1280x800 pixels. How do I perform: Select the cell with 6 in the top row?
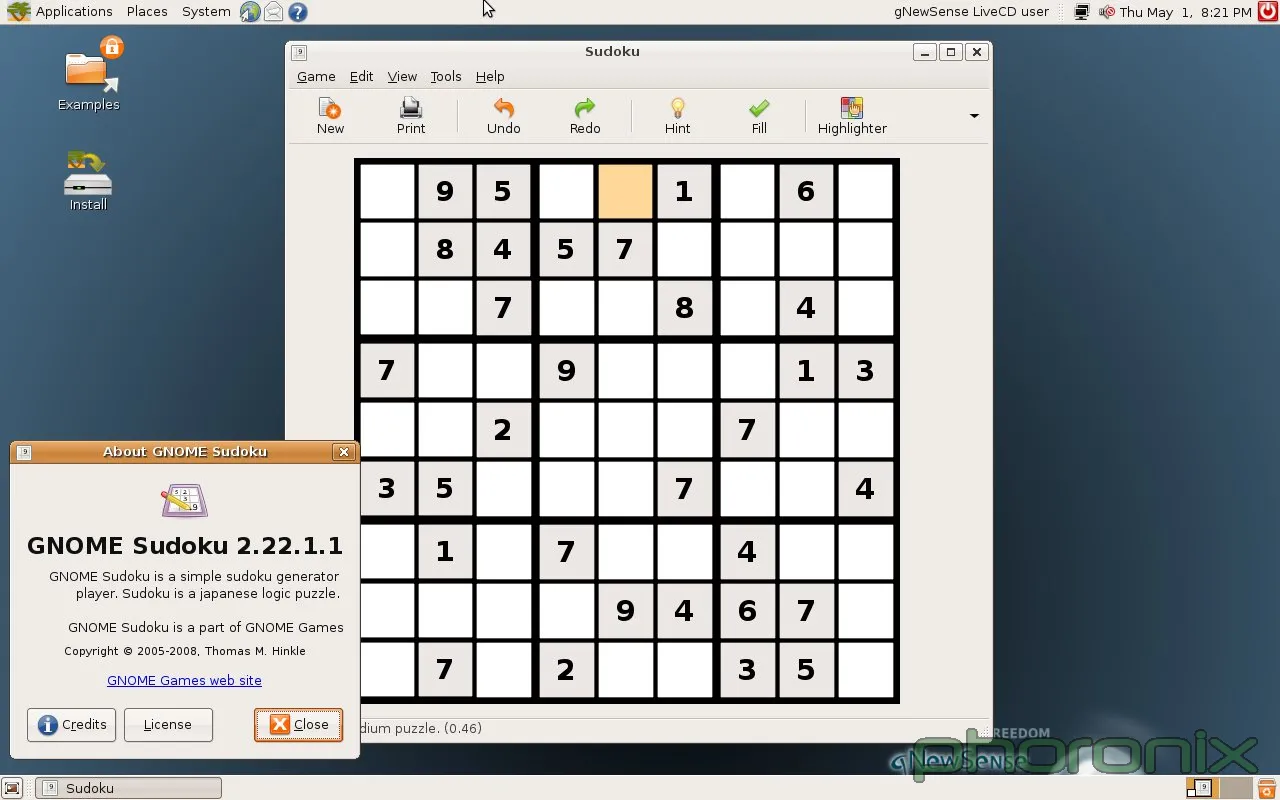(805, 191)
